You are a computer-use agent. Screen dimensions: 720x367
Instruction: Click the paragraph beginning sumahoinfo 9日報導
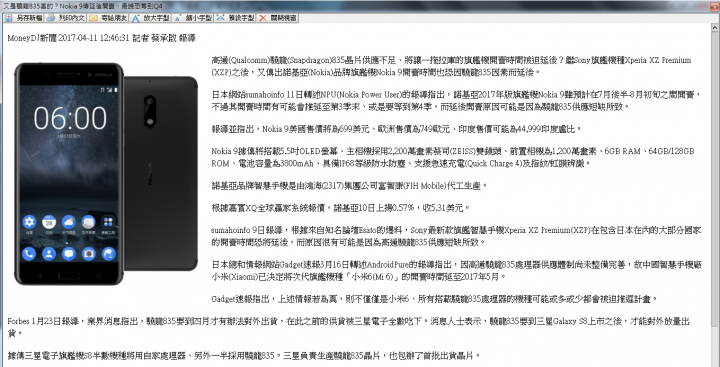point(456,236)
